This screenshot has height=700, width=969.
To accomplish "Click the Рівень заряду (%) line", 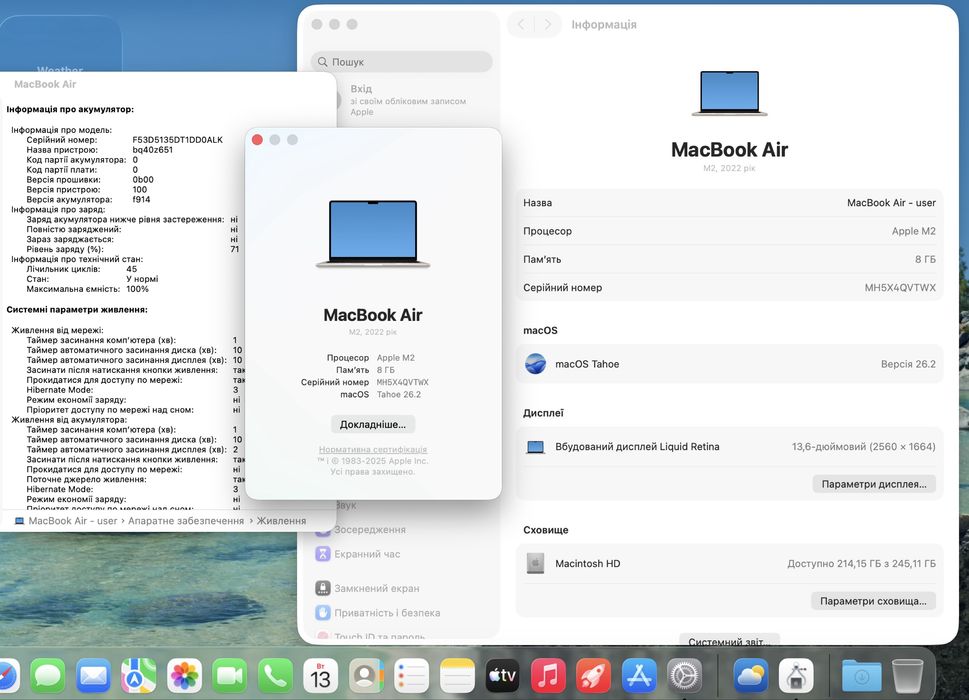I will 132,249.
